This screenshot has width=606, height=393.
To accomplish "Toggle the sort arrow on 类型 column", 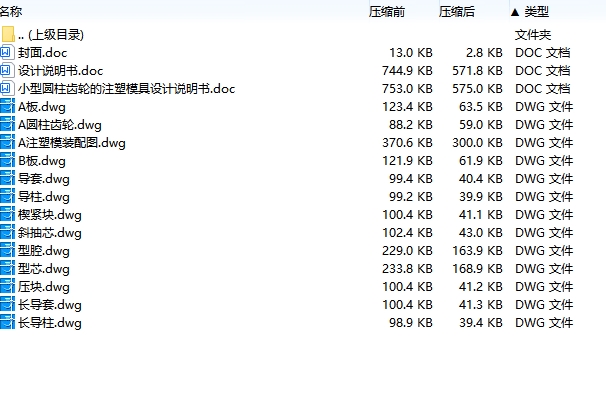I will [515, 12].
